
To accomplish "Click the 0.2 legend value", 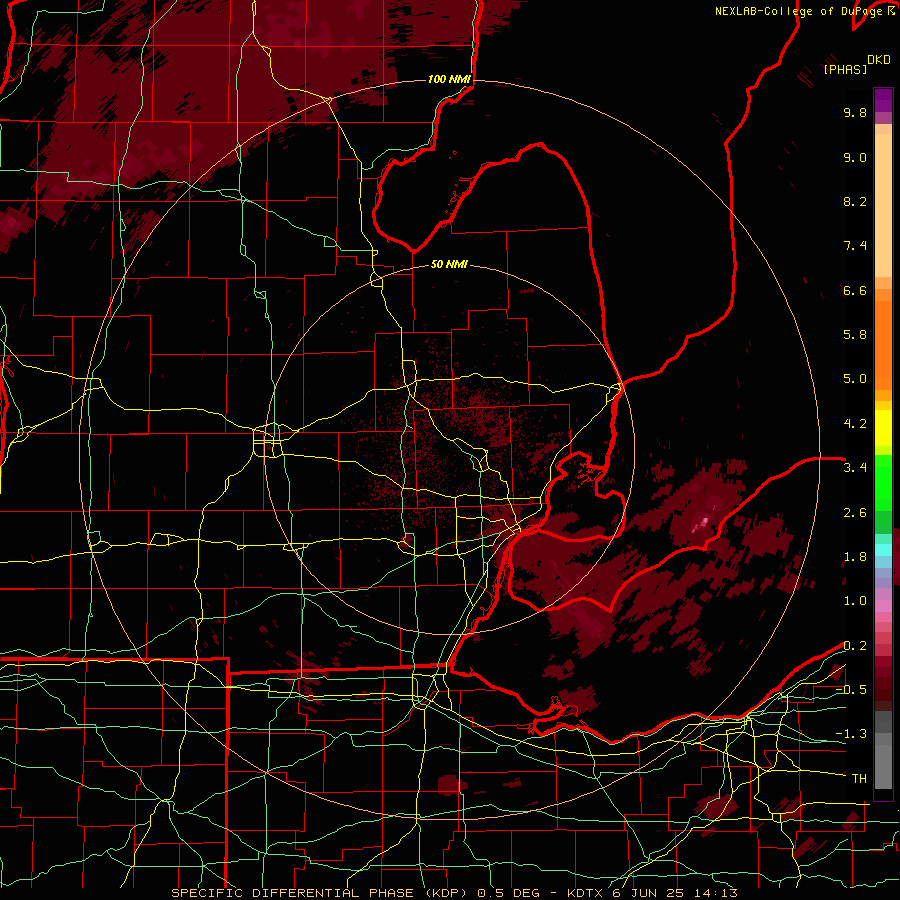I will [x=855, y=646].
